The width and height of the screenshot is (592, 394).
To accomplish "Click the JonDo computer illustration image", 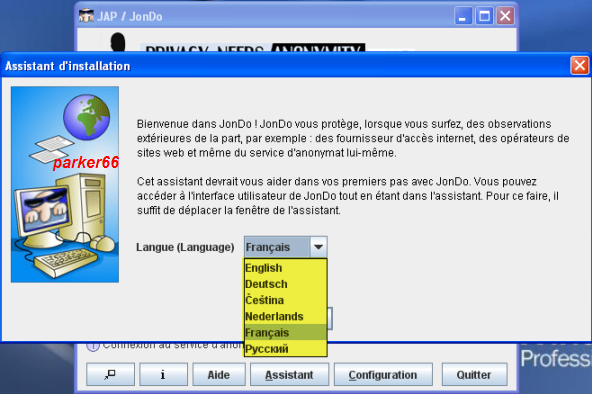I will click(65, 184).
